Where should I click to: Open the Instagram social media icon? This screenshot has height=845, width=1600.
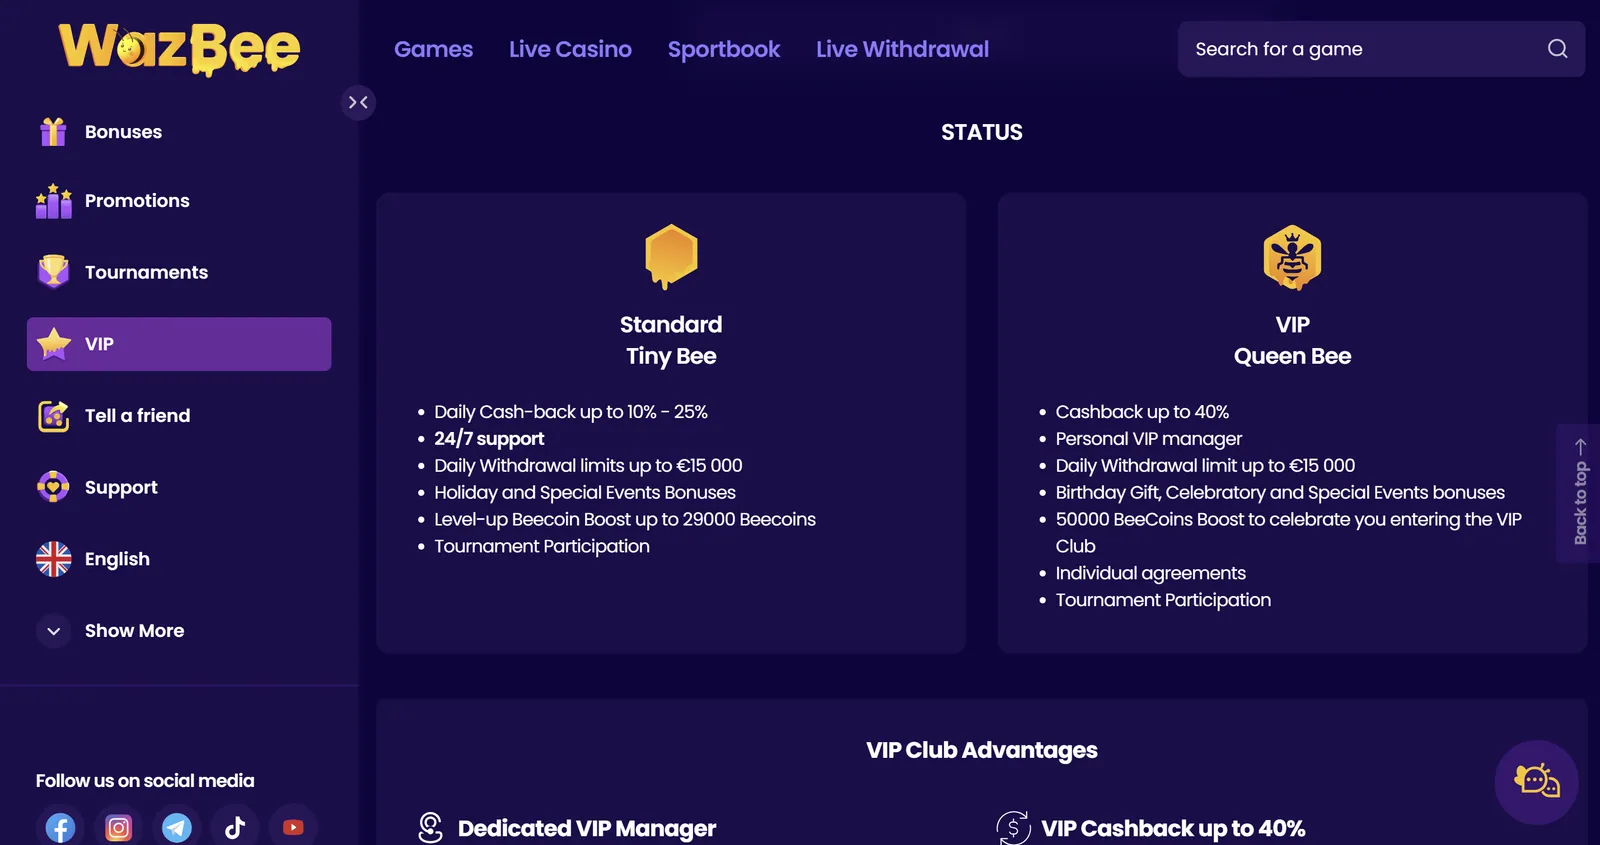click(119, 826)
